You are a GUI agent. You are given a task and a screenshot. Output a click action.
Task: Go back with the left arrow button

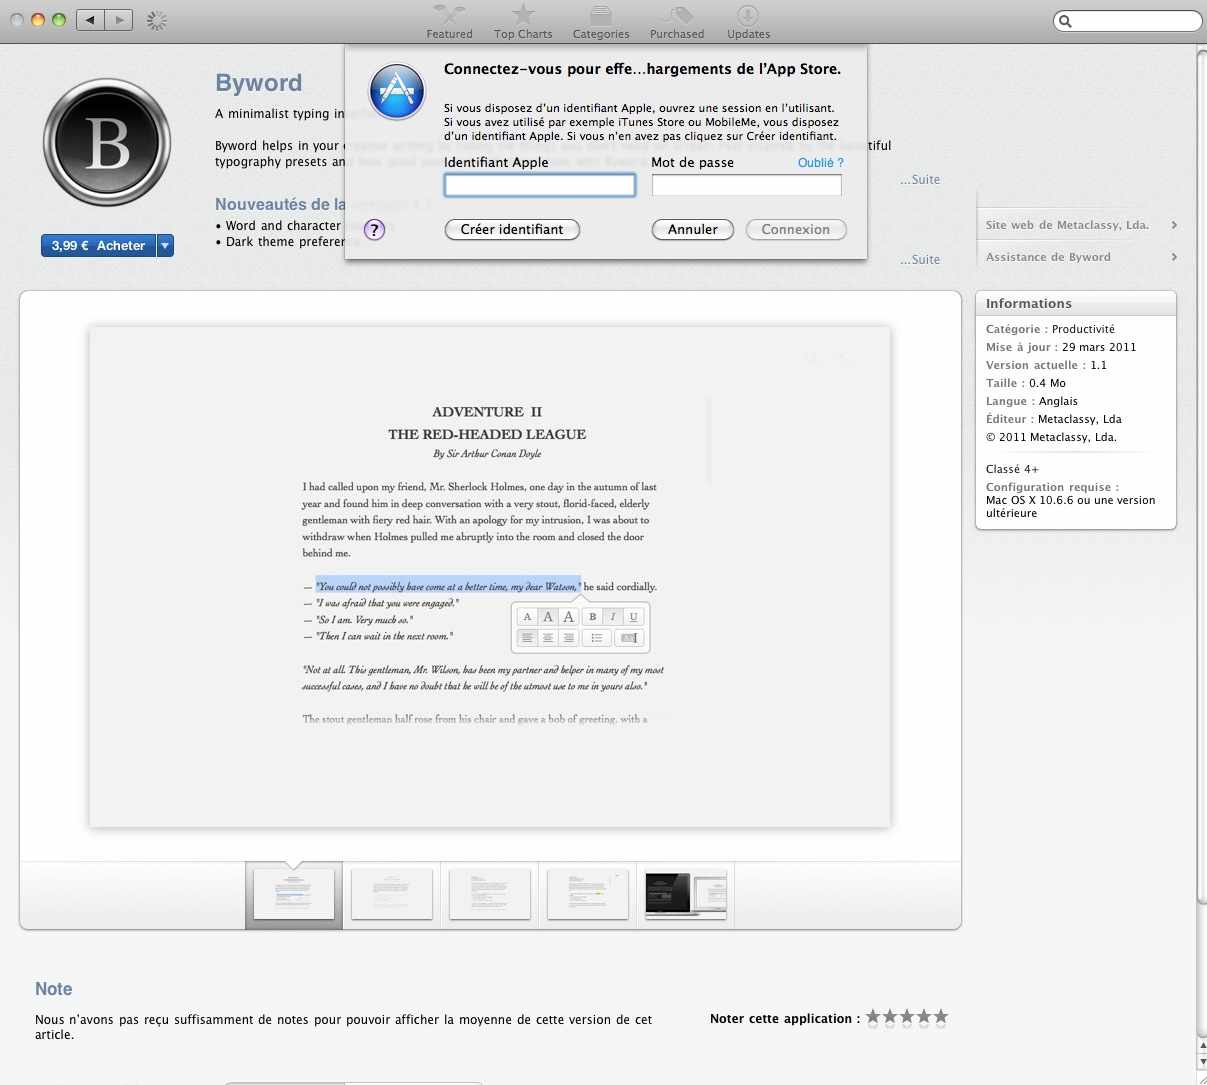click(x=90, y=19)
